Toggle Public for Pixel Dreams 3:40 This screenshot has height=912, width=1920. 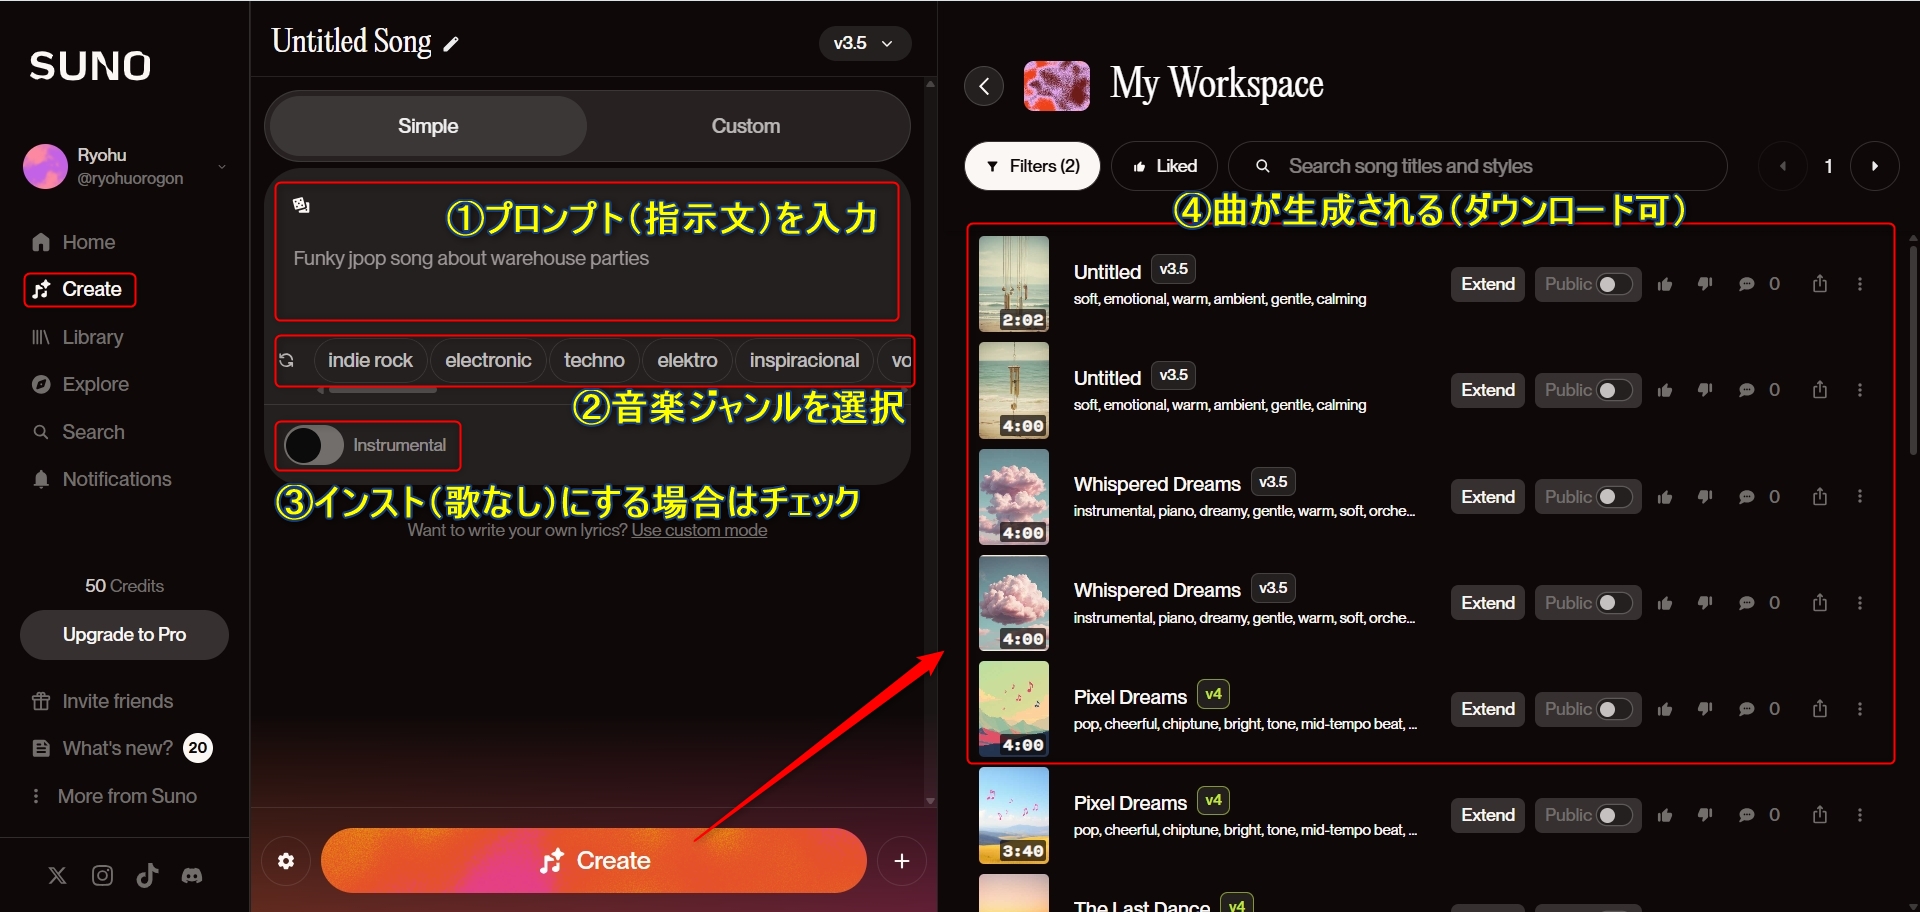(x=1614, y=815)
